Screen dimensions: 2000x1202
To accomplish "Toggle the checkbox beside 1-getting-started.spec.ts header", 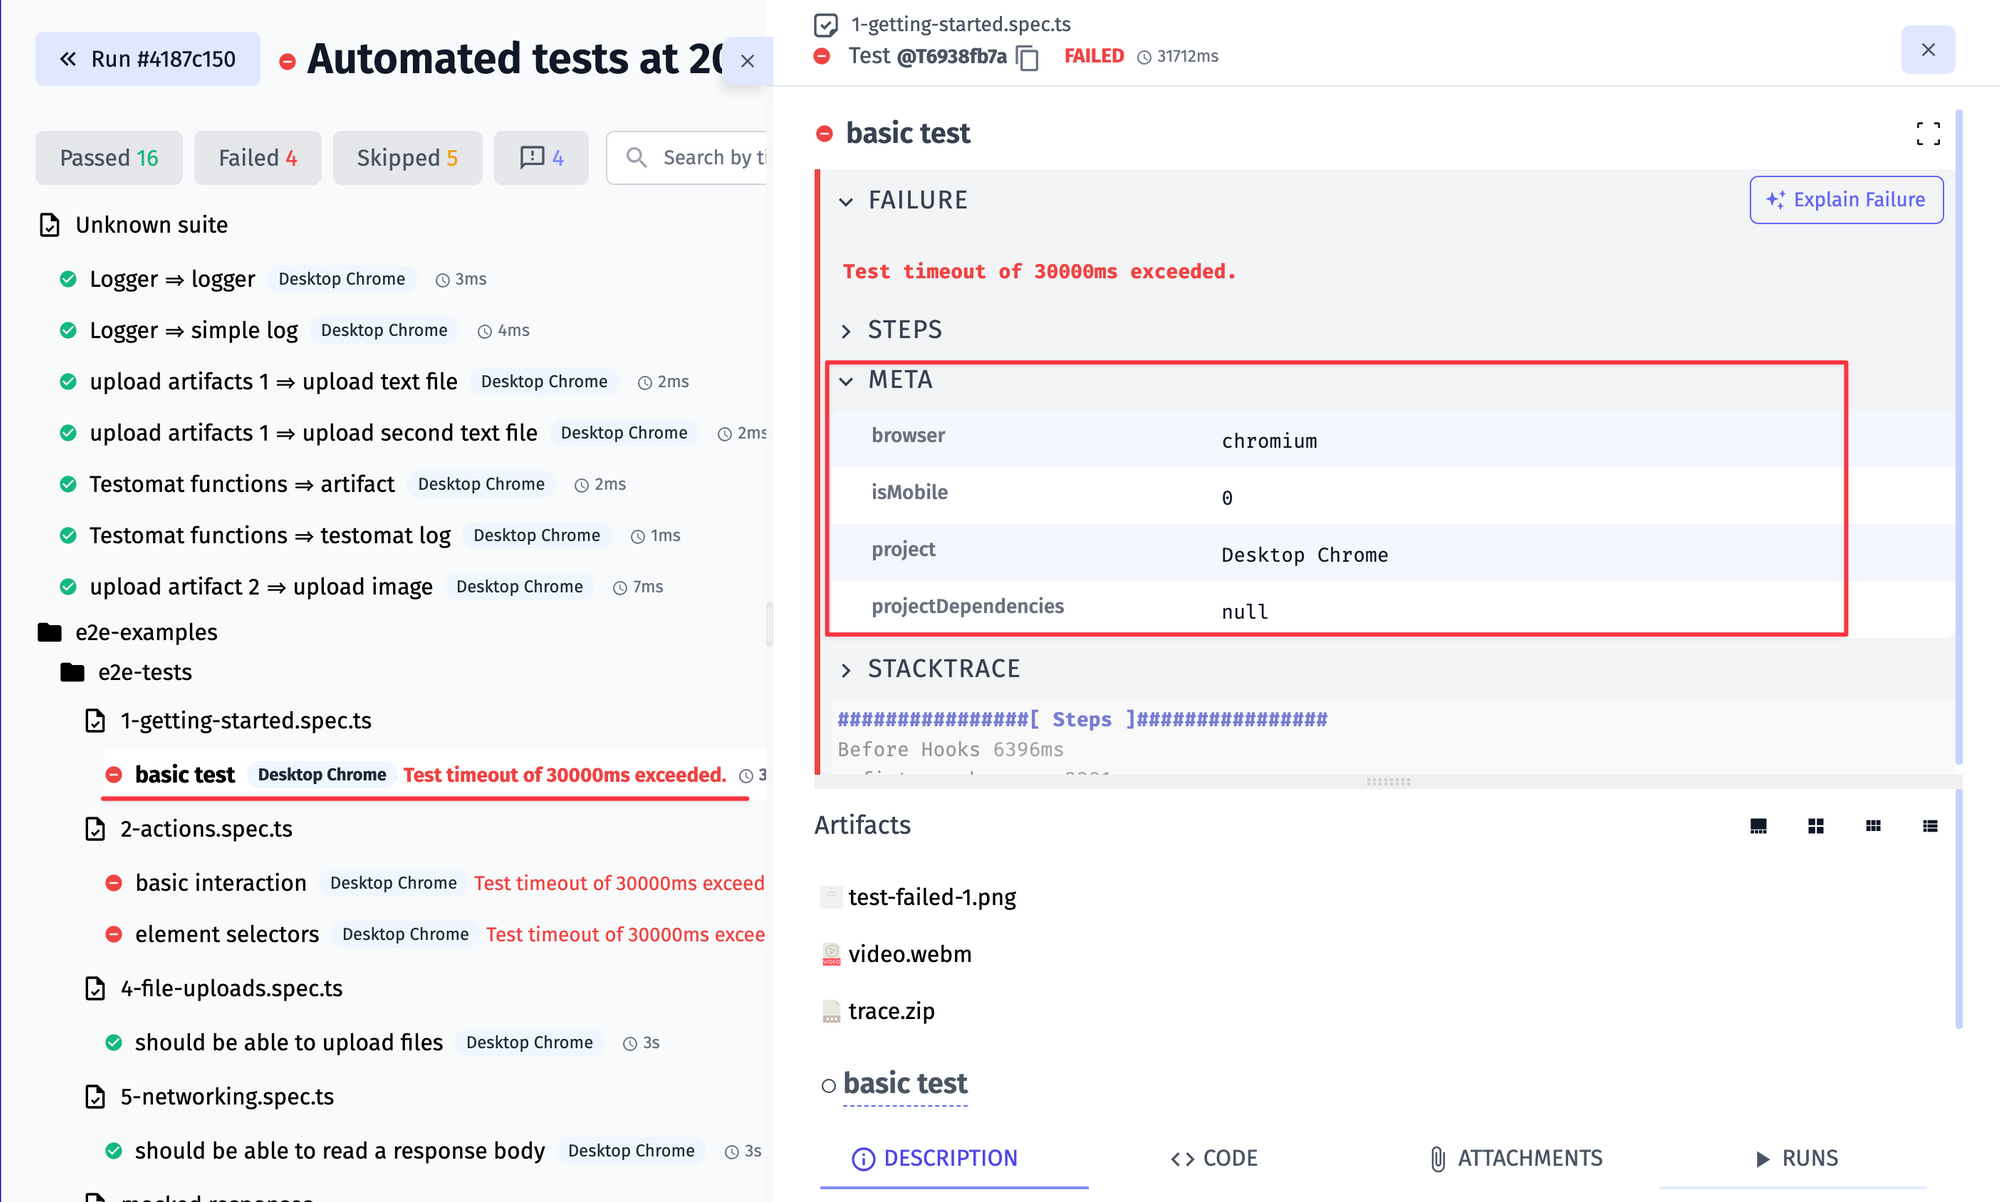I will pyautogui.click(x=826, y=24).
